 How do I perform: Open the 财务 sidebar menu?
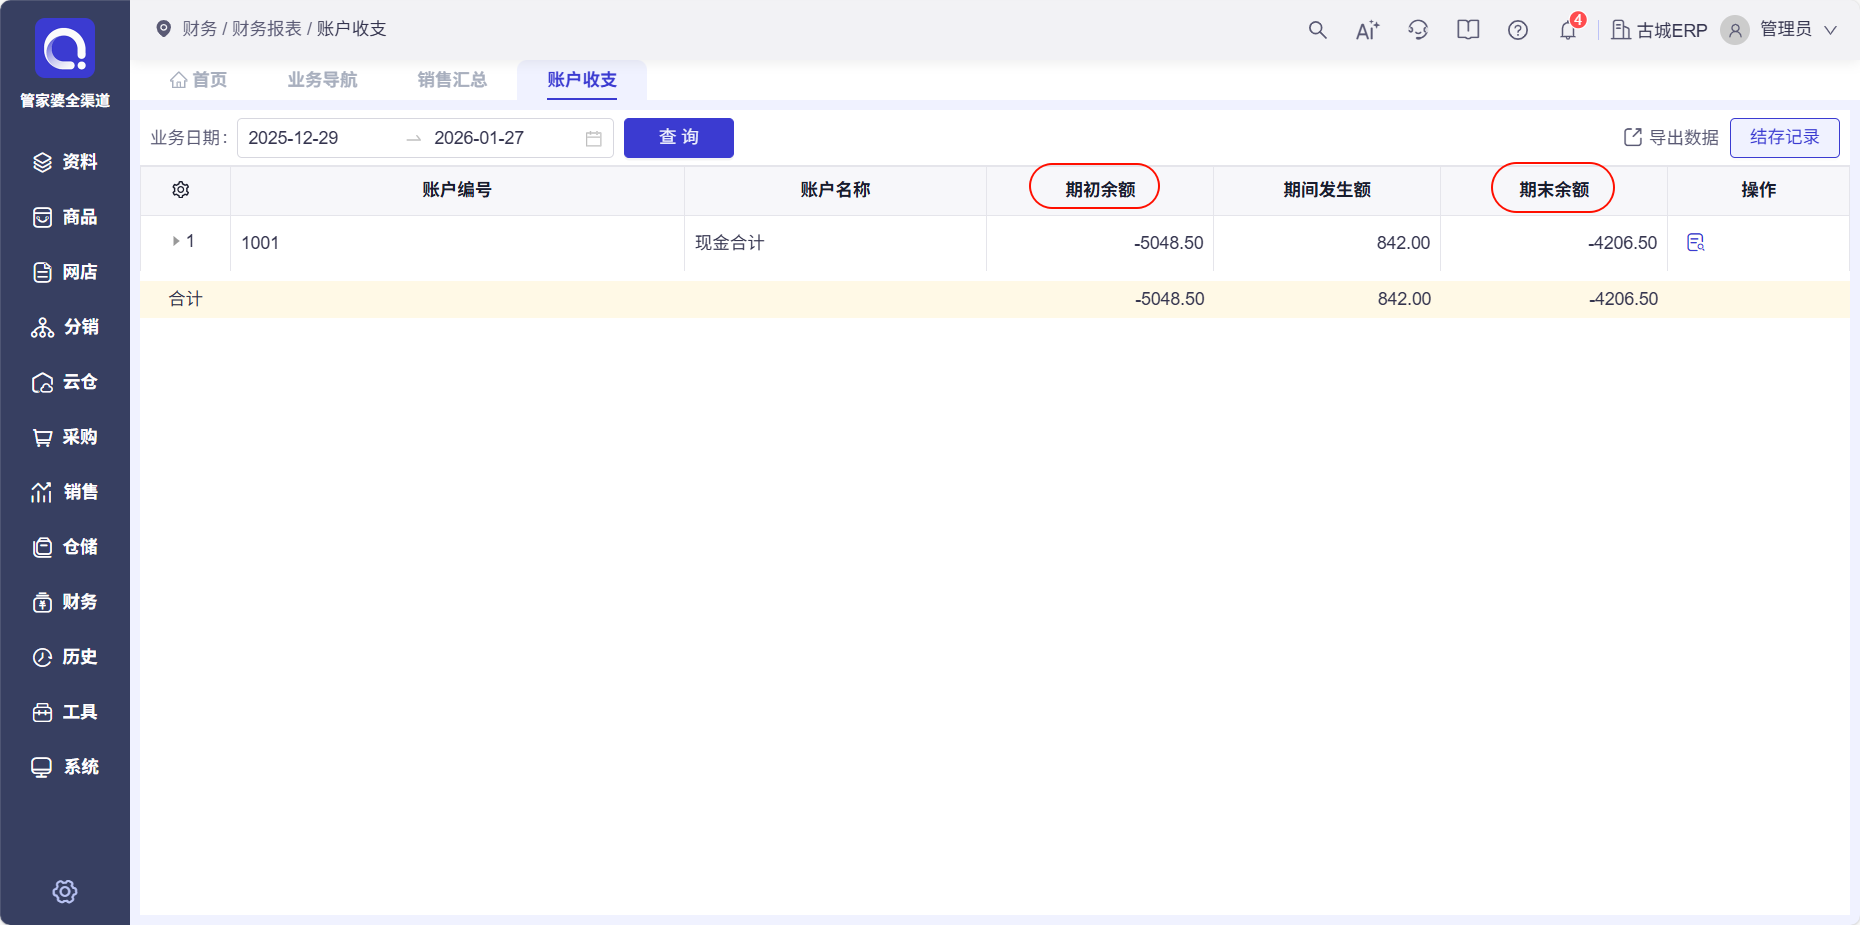(65, 602)
